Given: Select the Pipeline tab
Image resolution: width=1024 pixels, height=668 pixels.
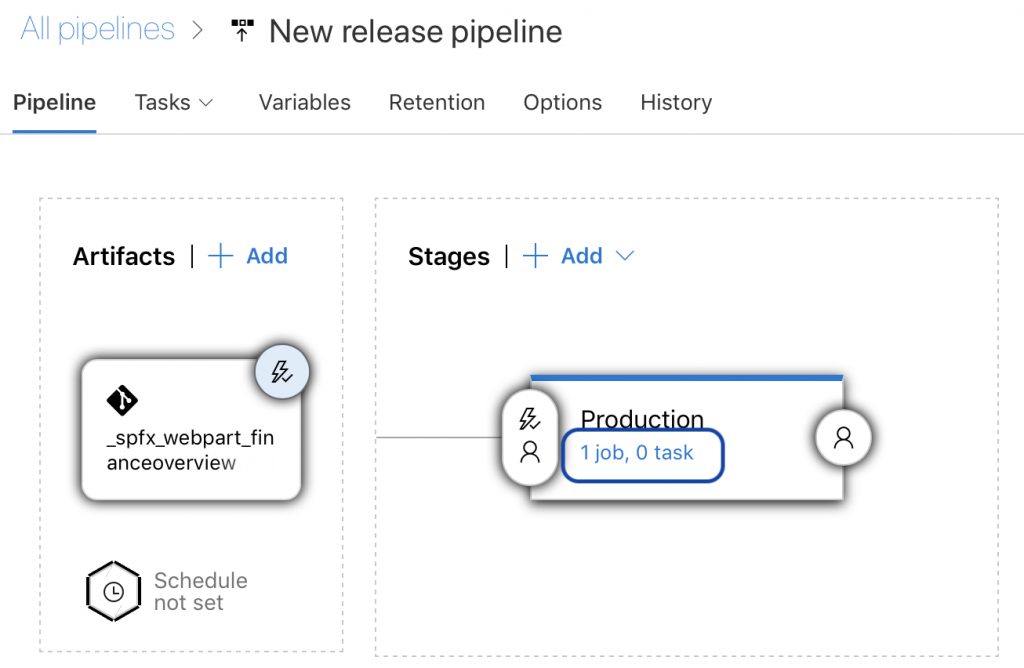Looking at the screenshot, I should (54, 103).
